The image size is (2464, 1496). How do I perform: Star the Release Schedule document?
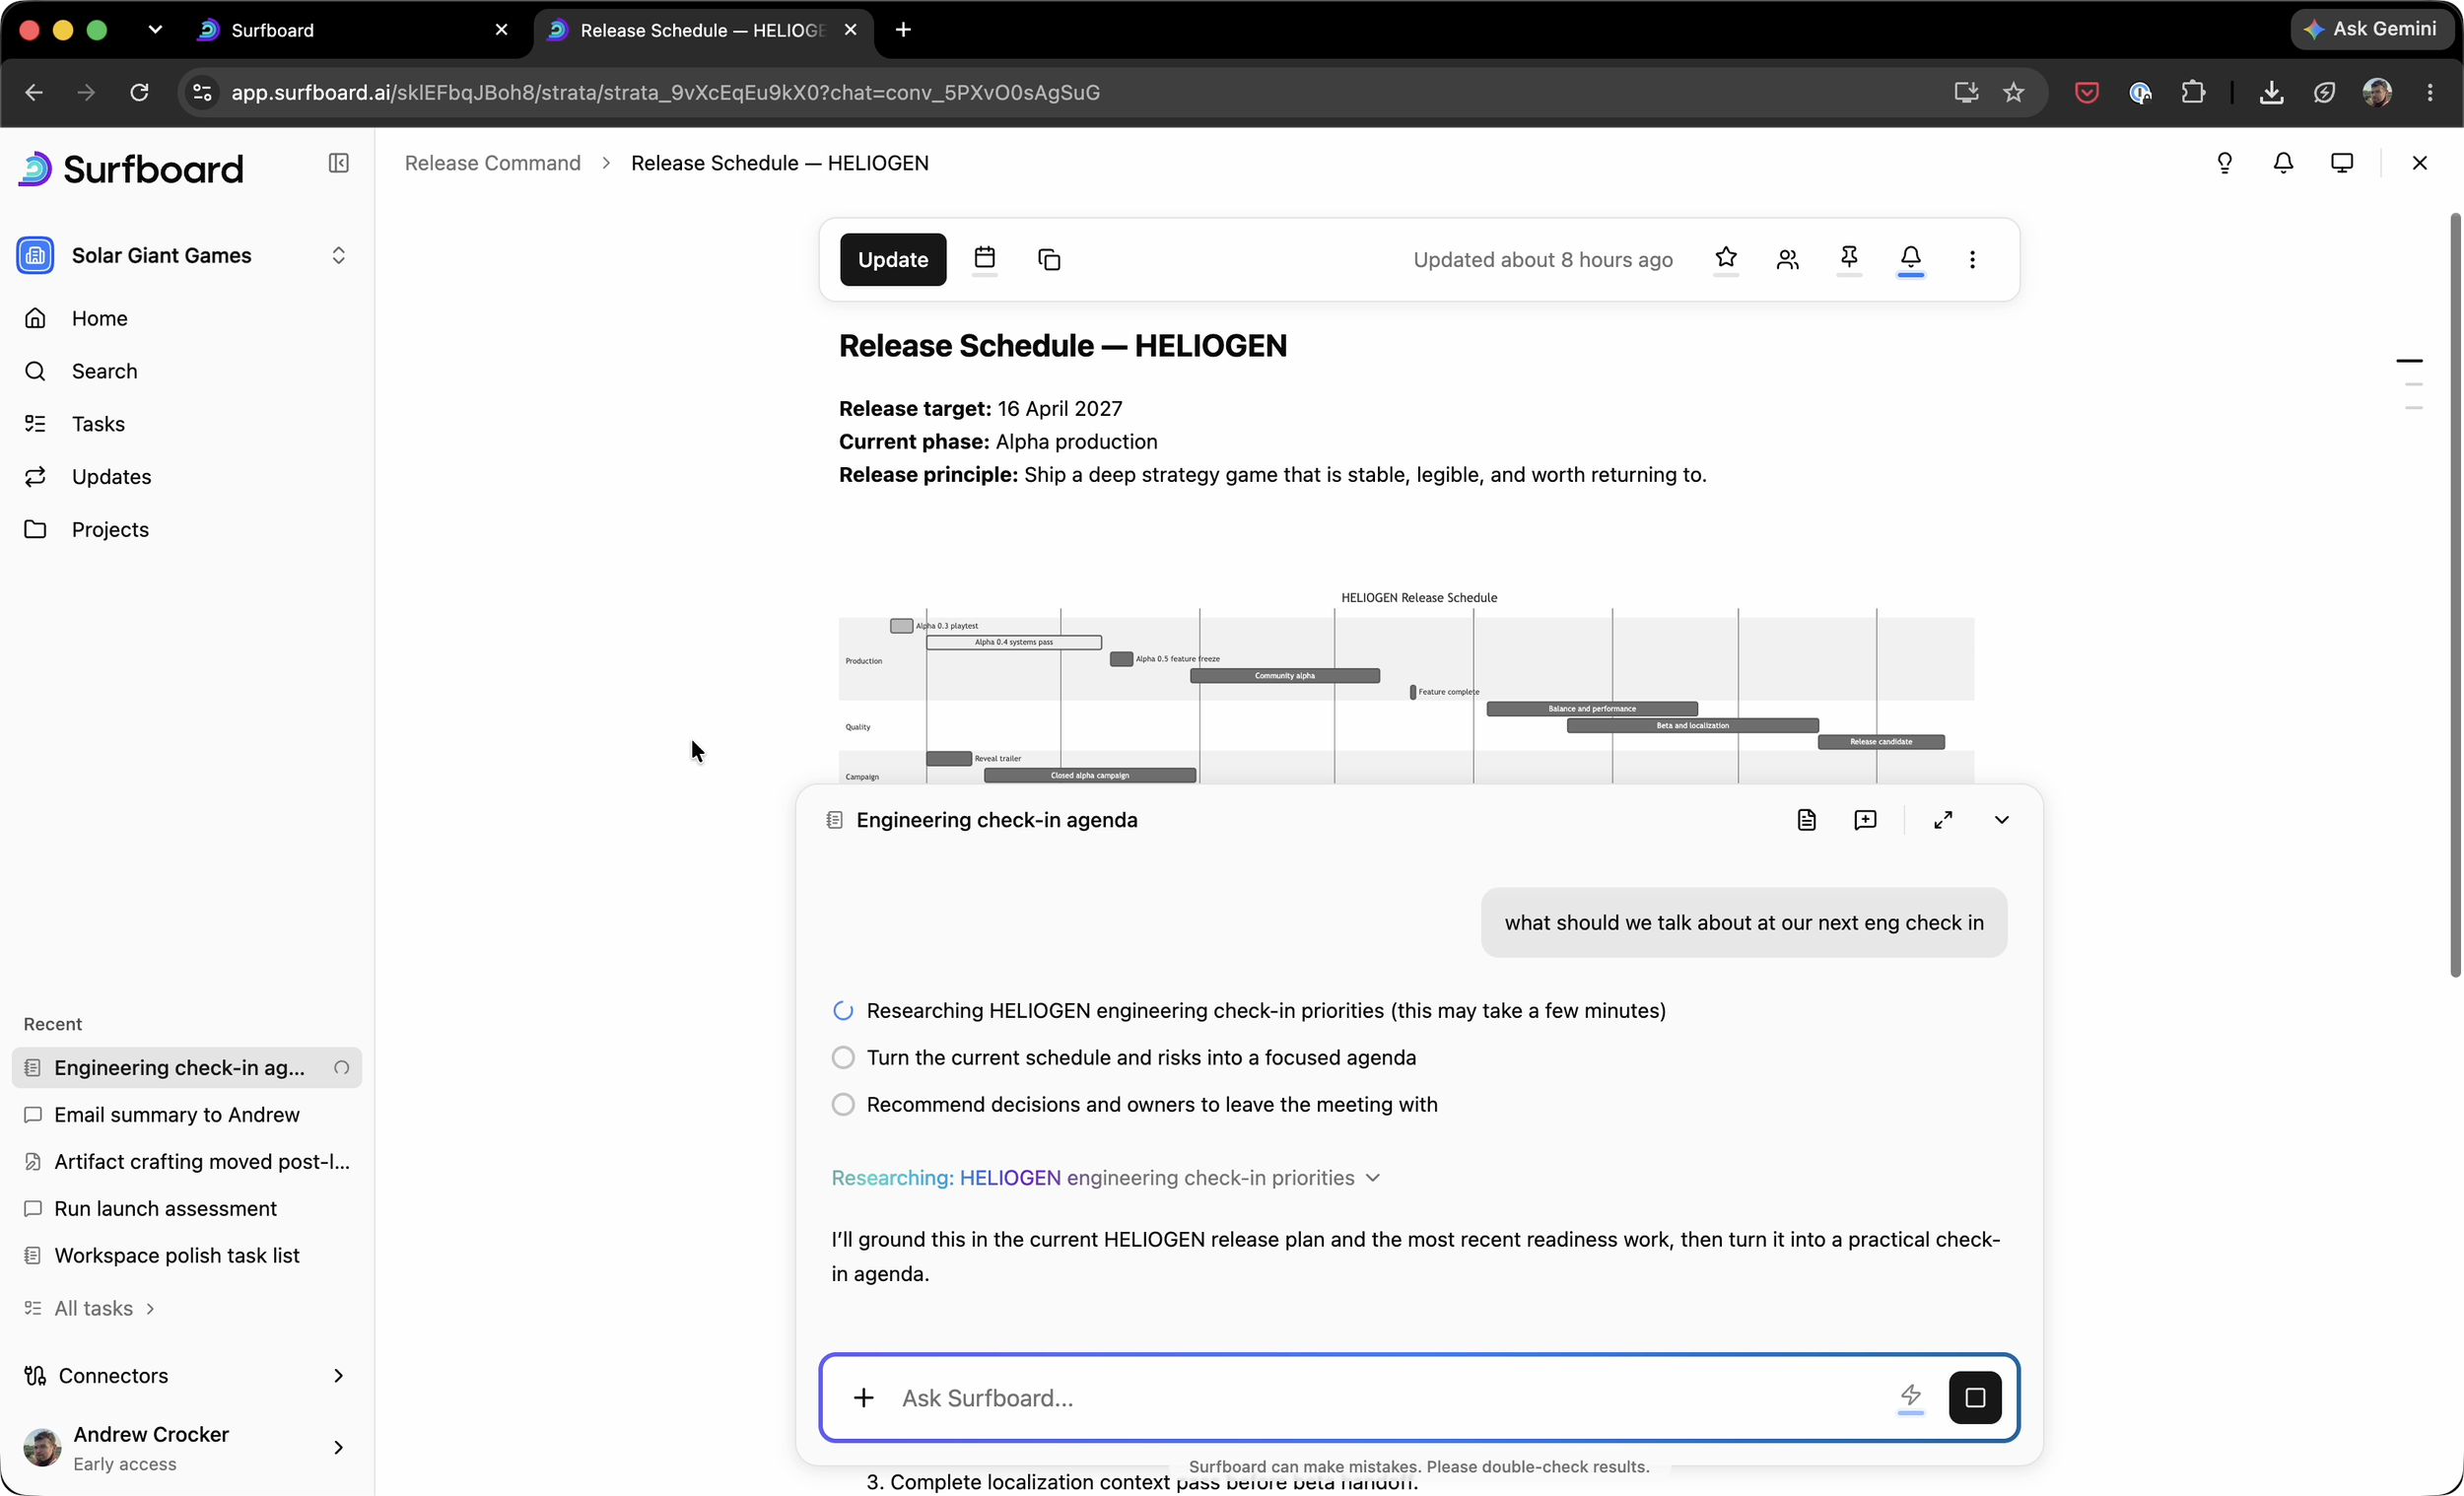coord(1726,258)
